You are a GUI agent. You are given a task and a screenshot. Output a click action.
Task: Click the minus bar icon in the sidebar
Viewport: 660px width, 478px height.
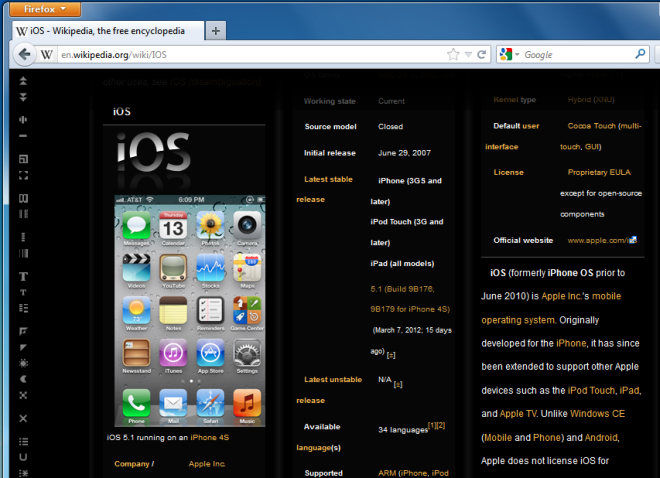pos(23,136)
